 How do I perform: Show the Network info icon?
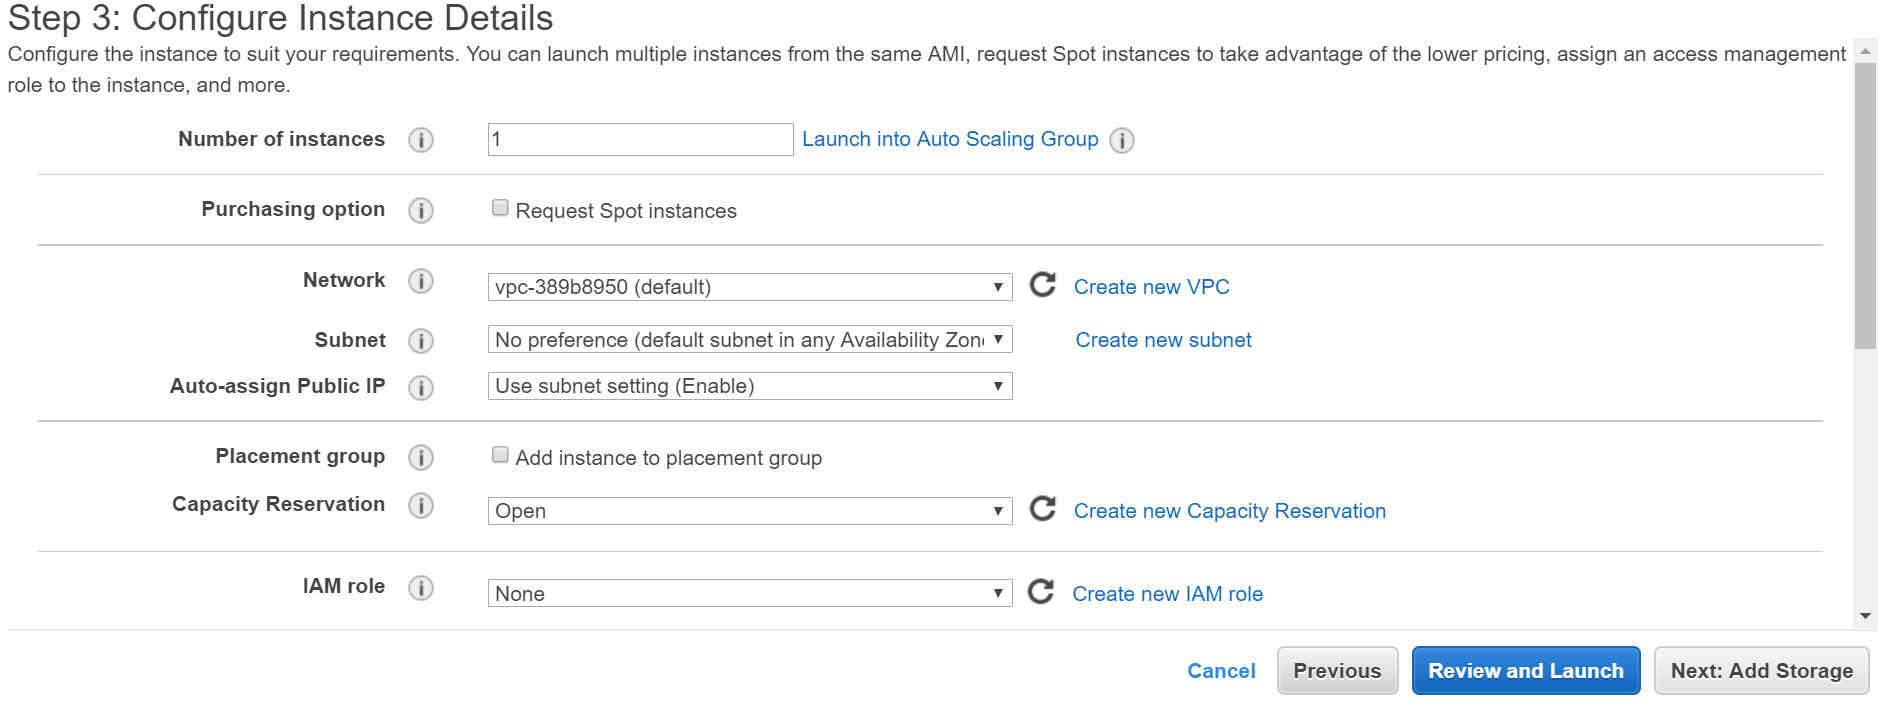coord(421,281)
